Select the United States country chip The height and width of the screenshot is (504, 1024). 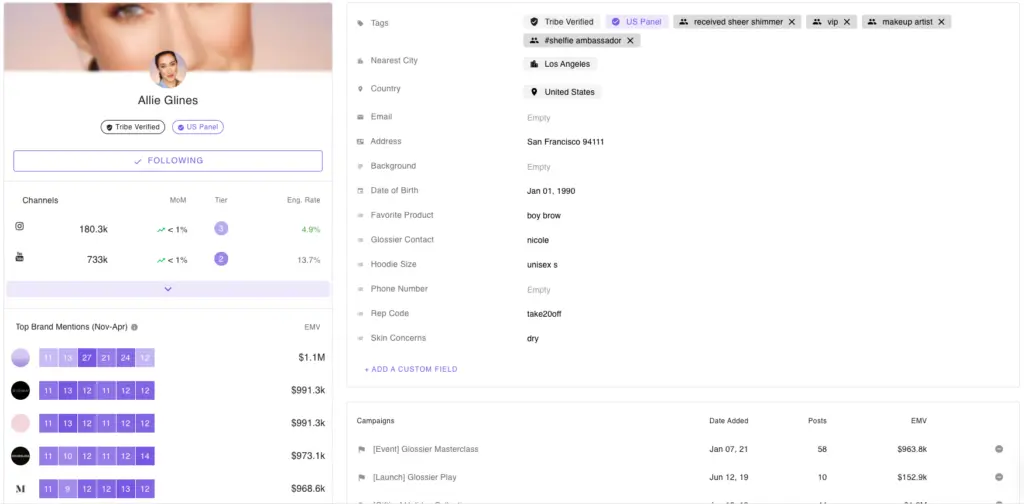pos(562,92)
